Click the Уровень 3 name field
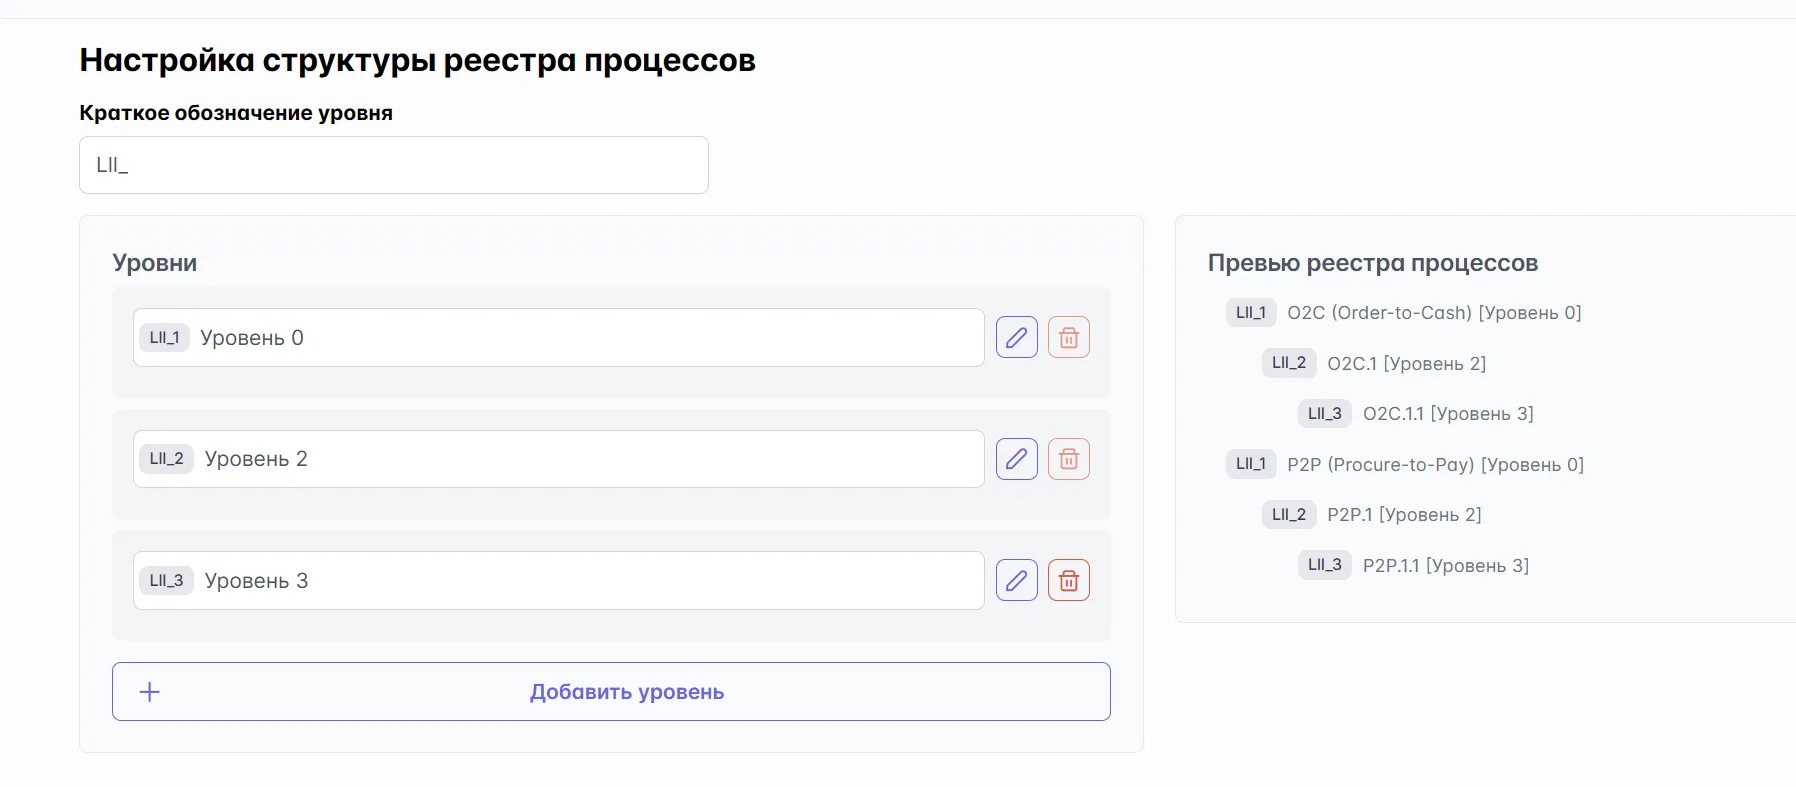1796x787 pixels. [590, 581]
